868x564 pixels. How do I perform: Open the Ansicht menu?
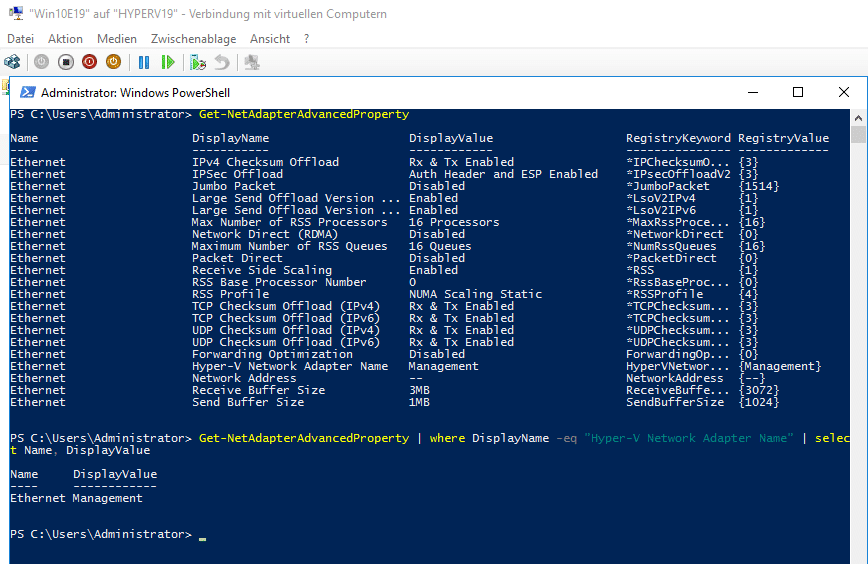[x=270, y=39]
